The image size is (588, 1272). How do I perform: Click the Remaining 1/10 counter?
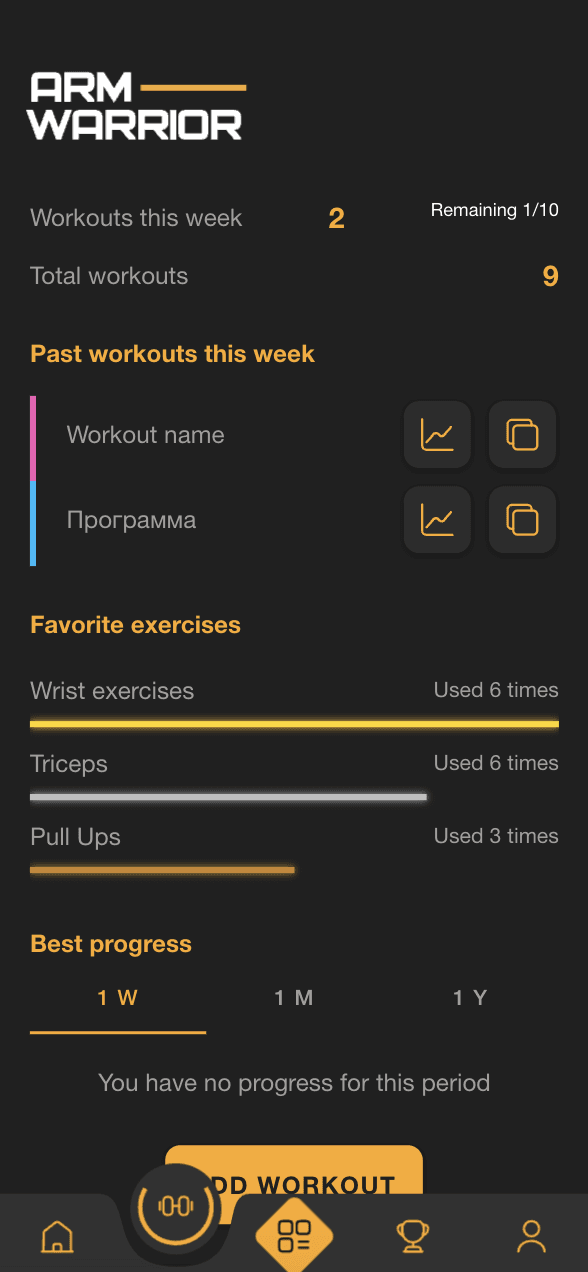tap(495, 210)
